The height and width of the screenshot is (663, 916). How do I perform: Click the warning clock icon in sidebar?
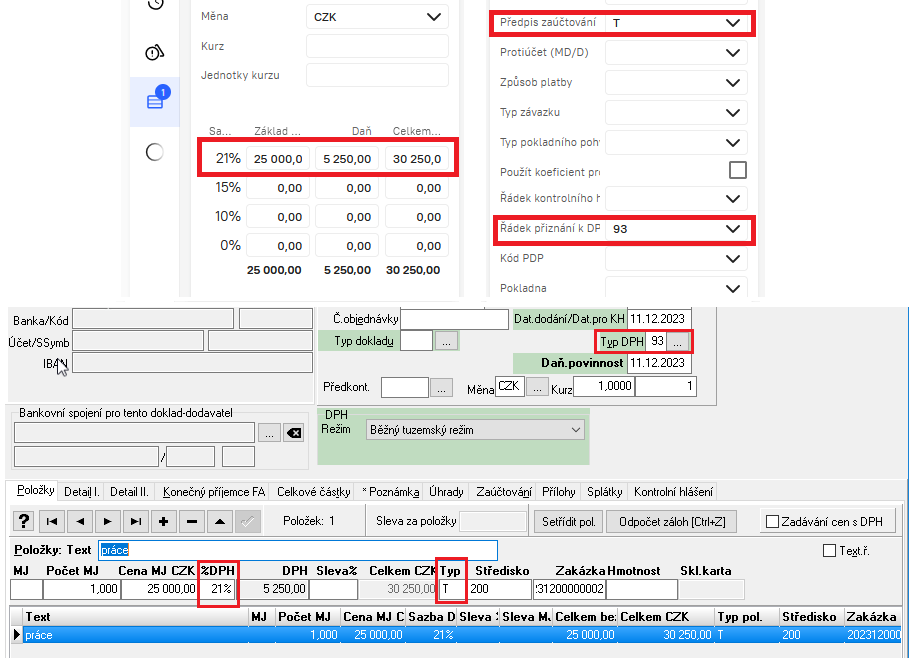click(x=155, y=53)
